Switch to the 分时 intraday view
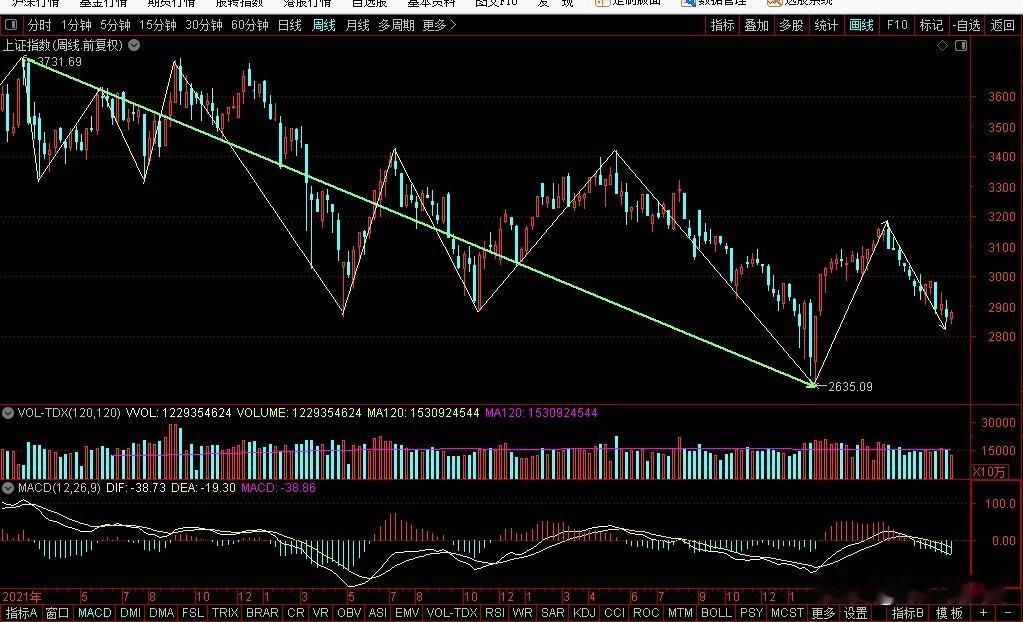Screen dimensions: 1023x622 coord(39,25)
